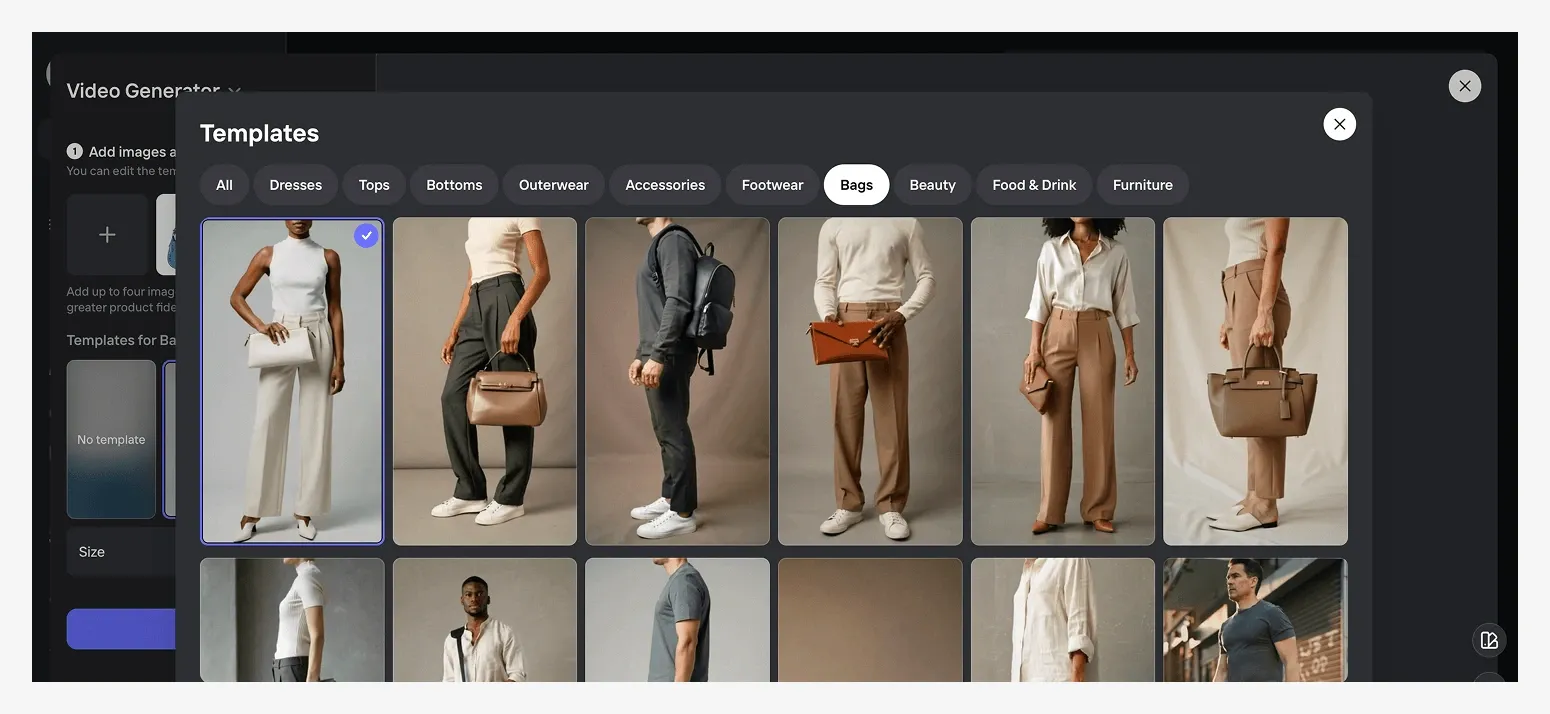Open the layout panel icon at bottom right
Screen dimensions: 1550x714
click(1489, 641)
